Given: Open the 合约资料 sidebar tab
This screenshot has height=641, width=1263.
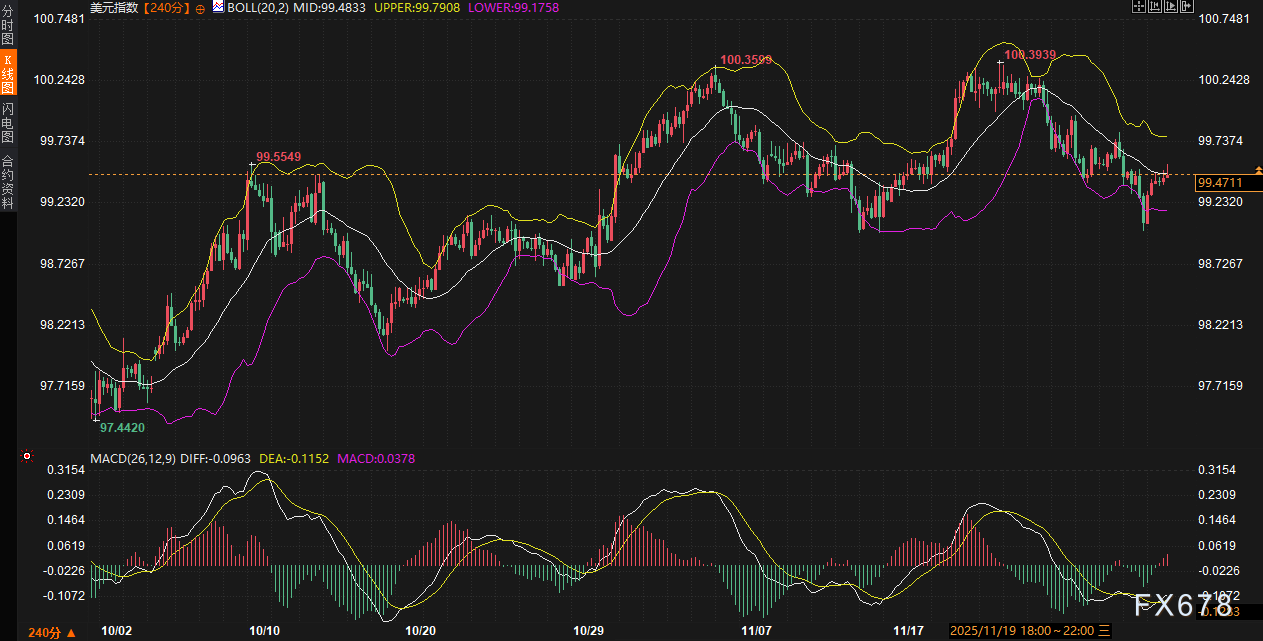Looking at the screenshot, I should [x=8, y=181].
